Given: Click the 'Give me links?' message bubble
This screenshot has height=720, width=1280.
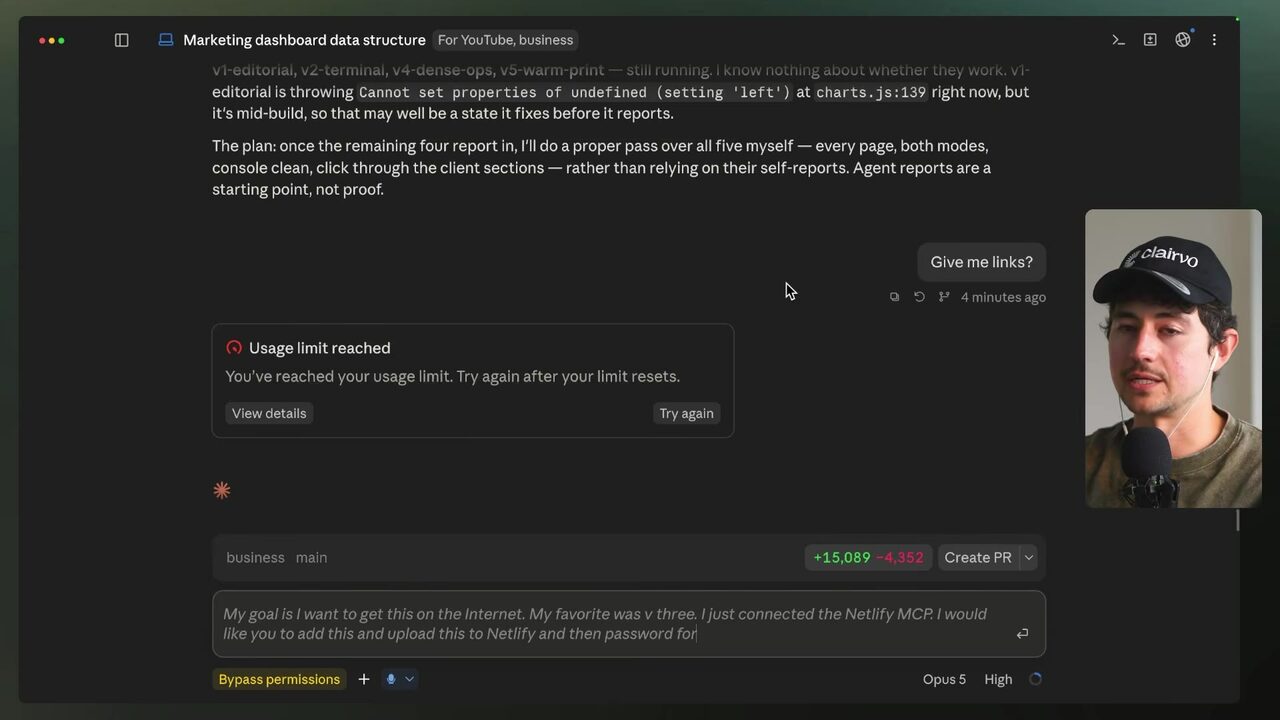Looking at the screenshot, I should (981, 262).
